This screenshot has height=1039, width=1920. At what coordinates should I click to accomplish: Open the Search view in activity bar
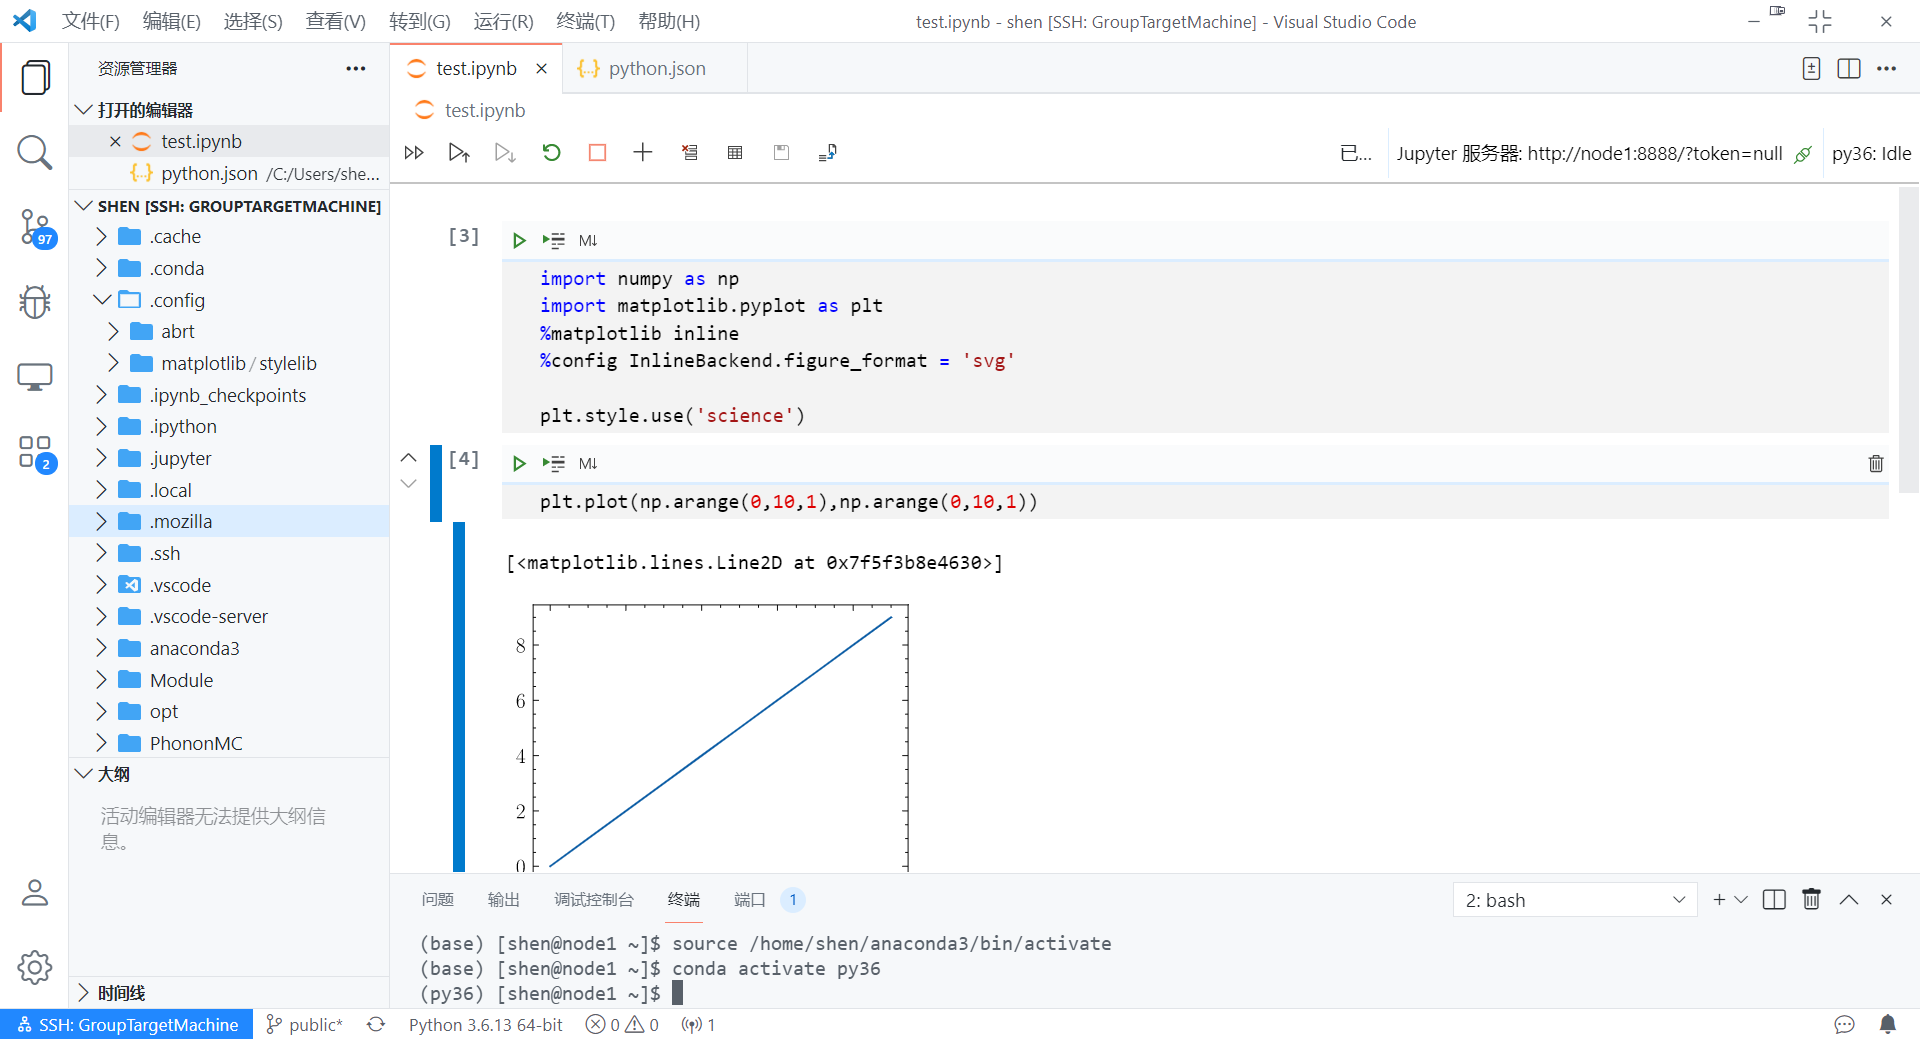(x=34, y=153)
